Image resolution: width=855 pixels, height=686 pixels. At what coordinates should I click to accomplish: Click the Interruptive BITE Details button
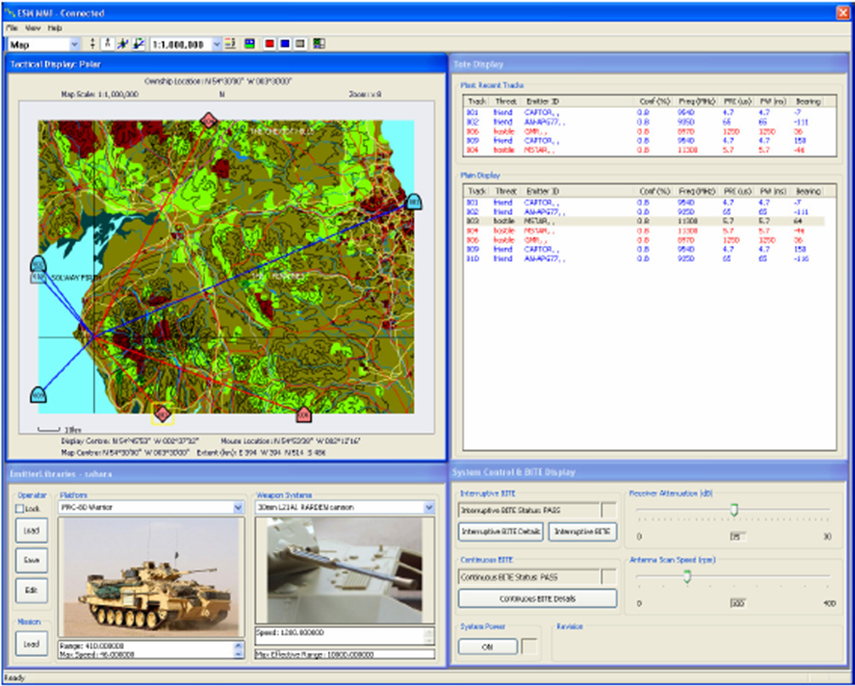pos(501,531)
